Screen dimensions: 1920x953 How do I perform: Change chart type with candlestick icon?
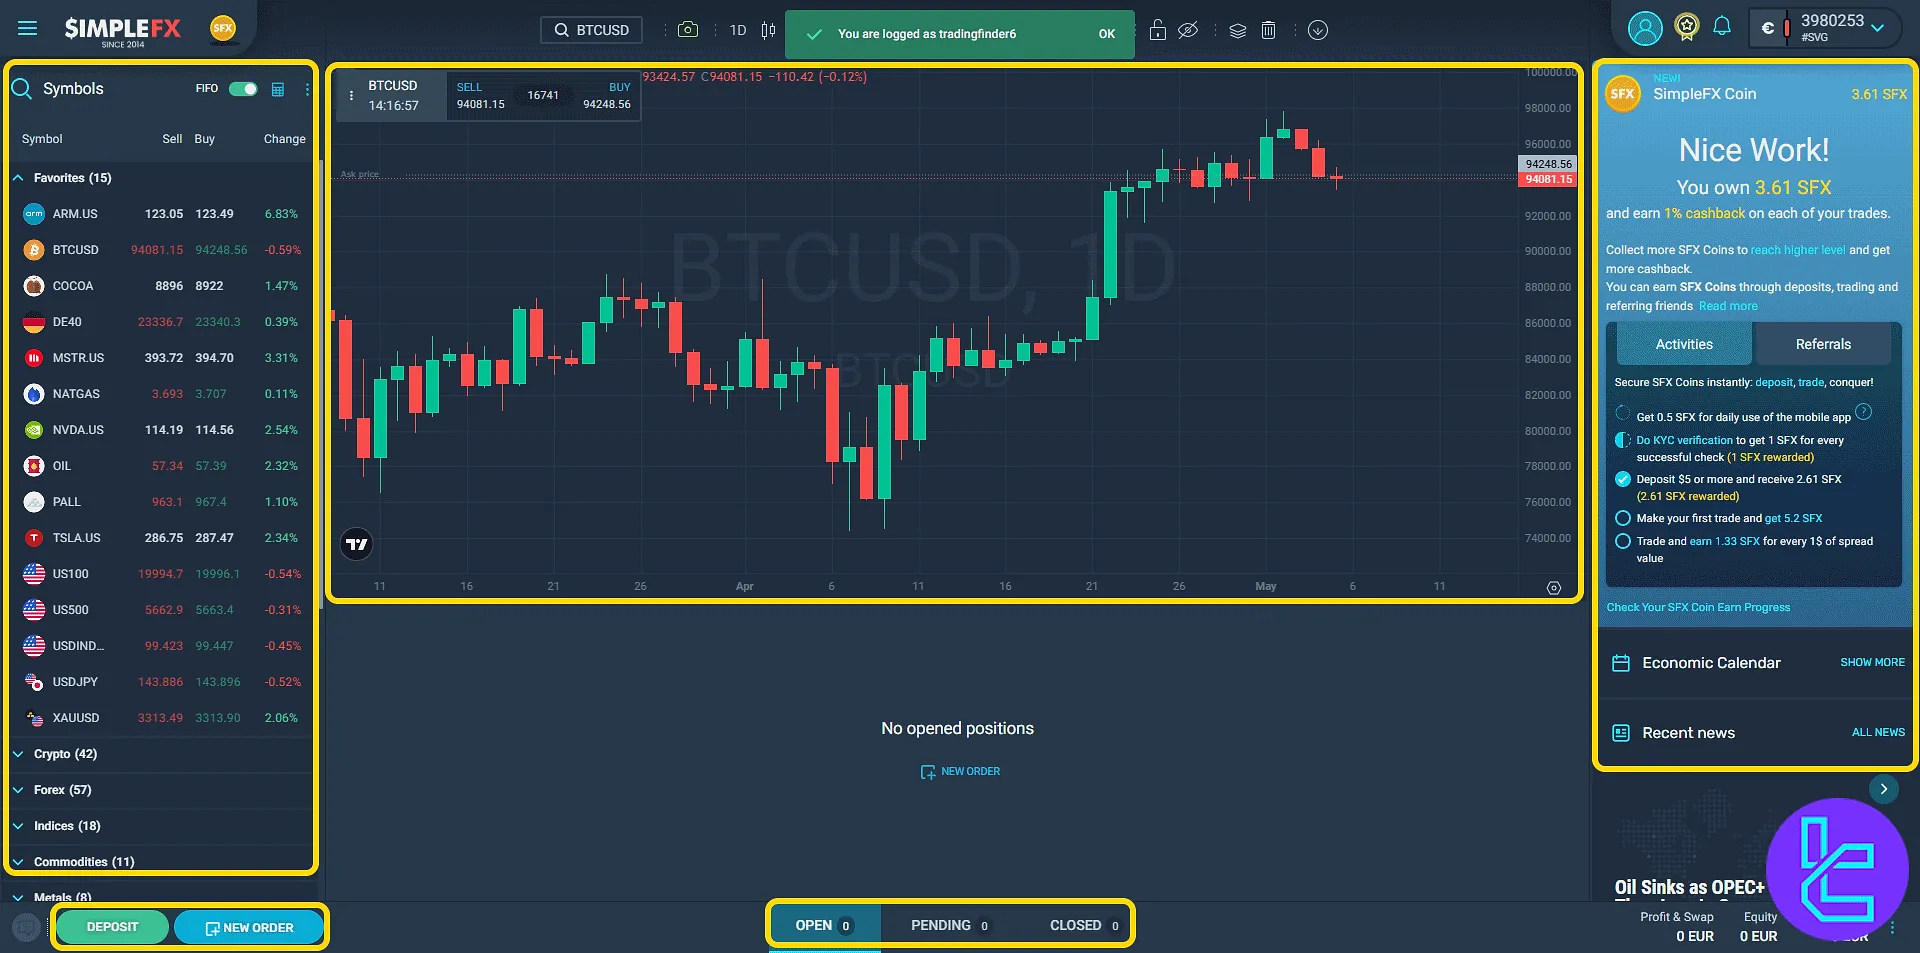point(768,30)
